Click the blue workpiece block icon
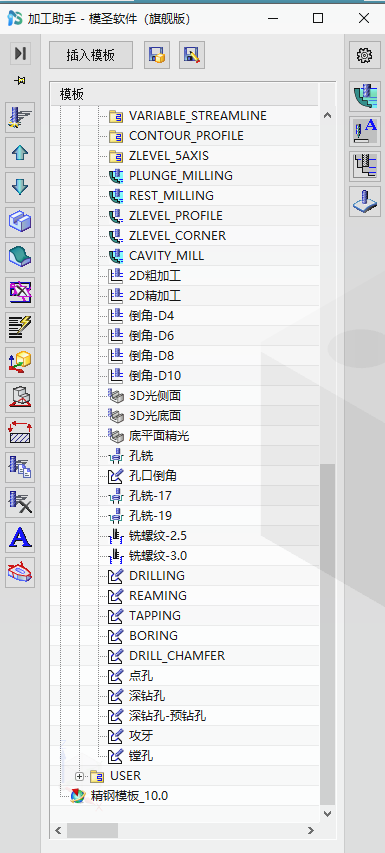 20,222
